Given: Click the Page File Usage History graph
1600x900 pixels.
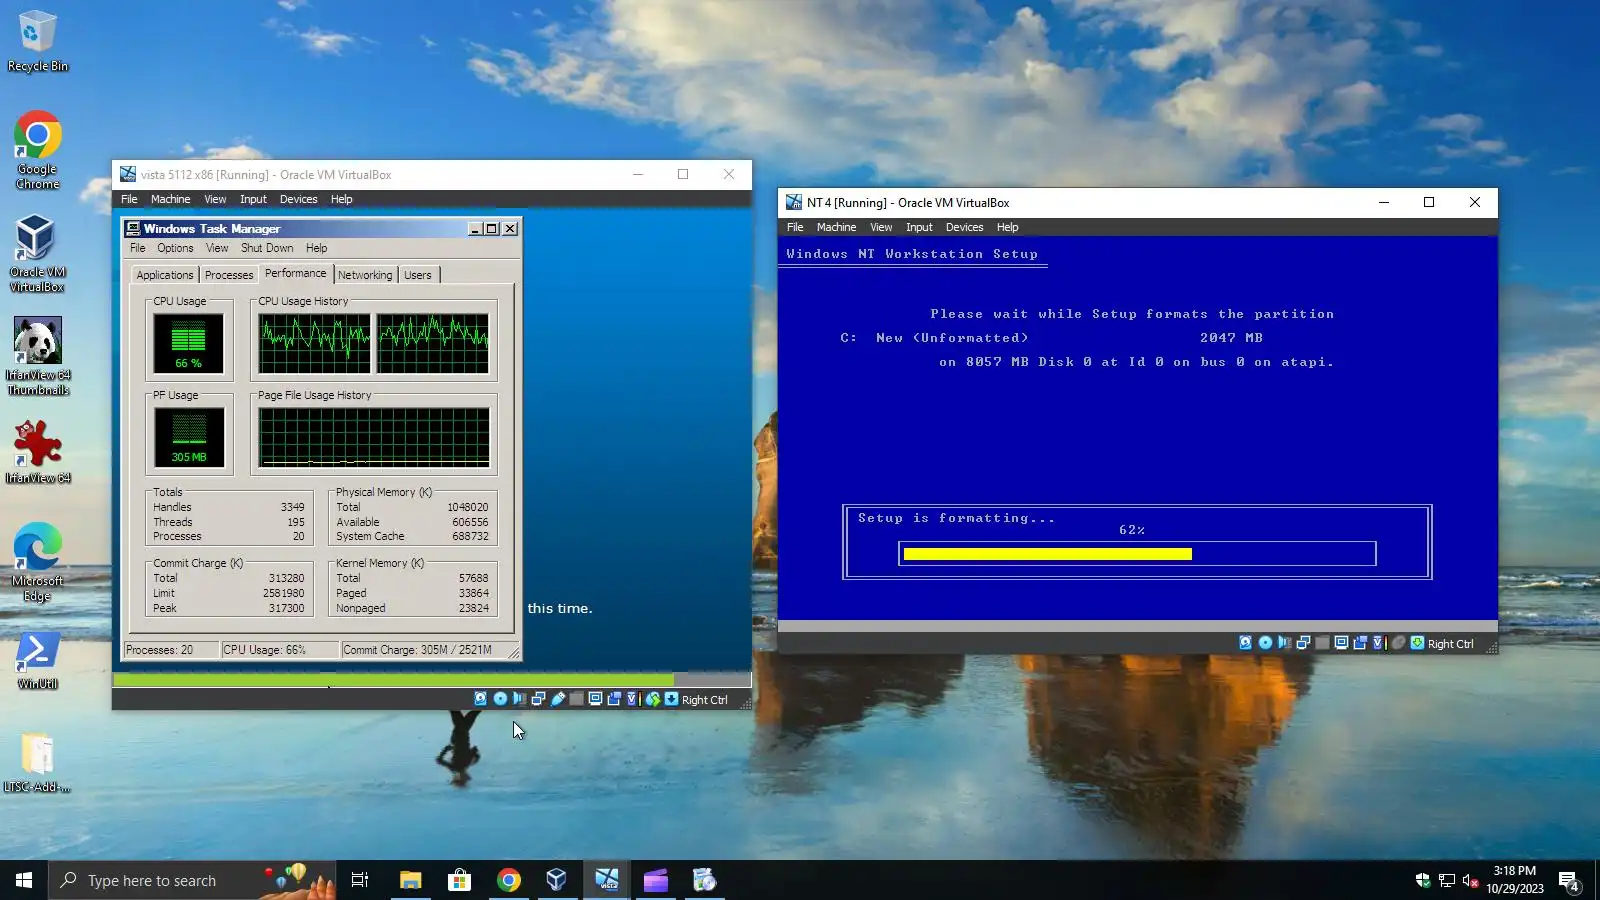Looking at the screenshot, I should [x=374, y=437].
